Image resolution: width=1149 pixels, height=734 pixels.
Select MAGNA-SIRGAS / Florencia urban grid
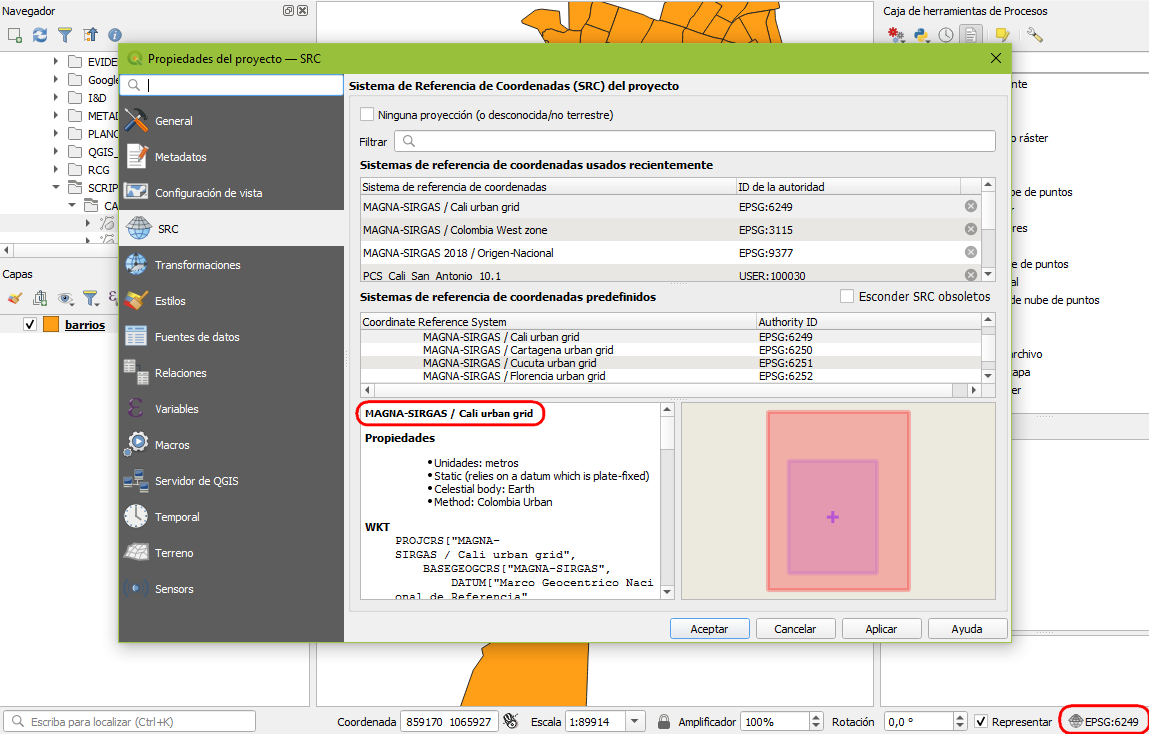(670, 376)
